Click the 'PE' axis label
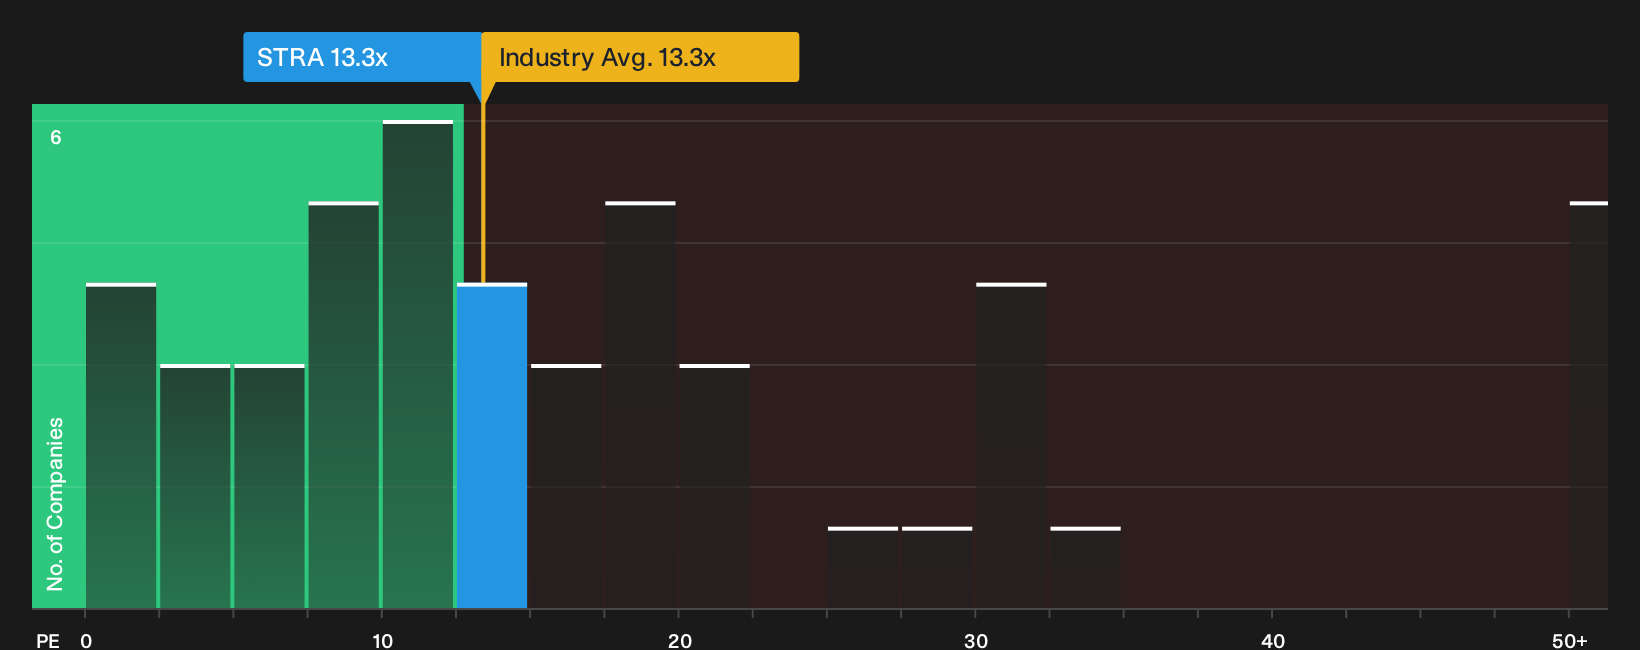1640x650 pixels. (48, 641)
